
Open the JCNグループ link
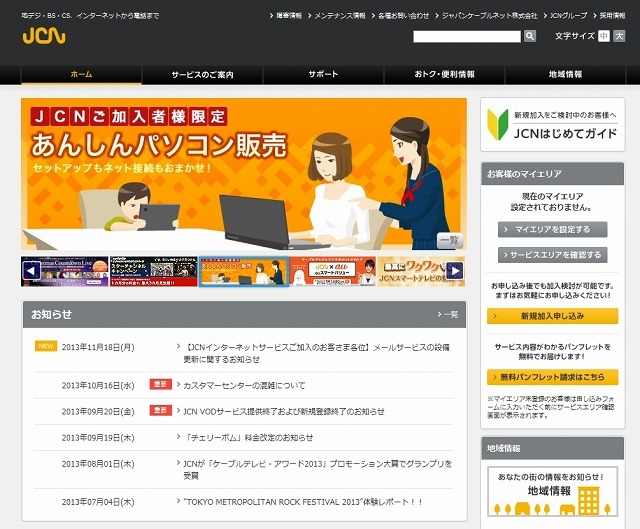pyautogui.click(x=568, y=16)
